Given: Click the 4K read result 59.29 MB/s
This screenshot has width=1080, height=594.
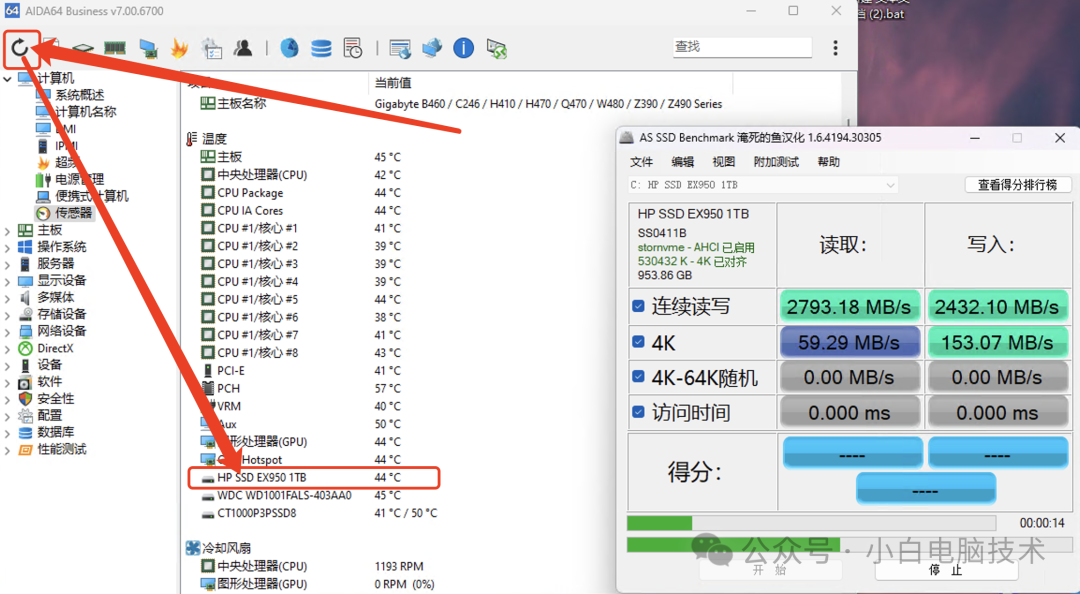Looking at the screenshot, I should pos(849,342).
